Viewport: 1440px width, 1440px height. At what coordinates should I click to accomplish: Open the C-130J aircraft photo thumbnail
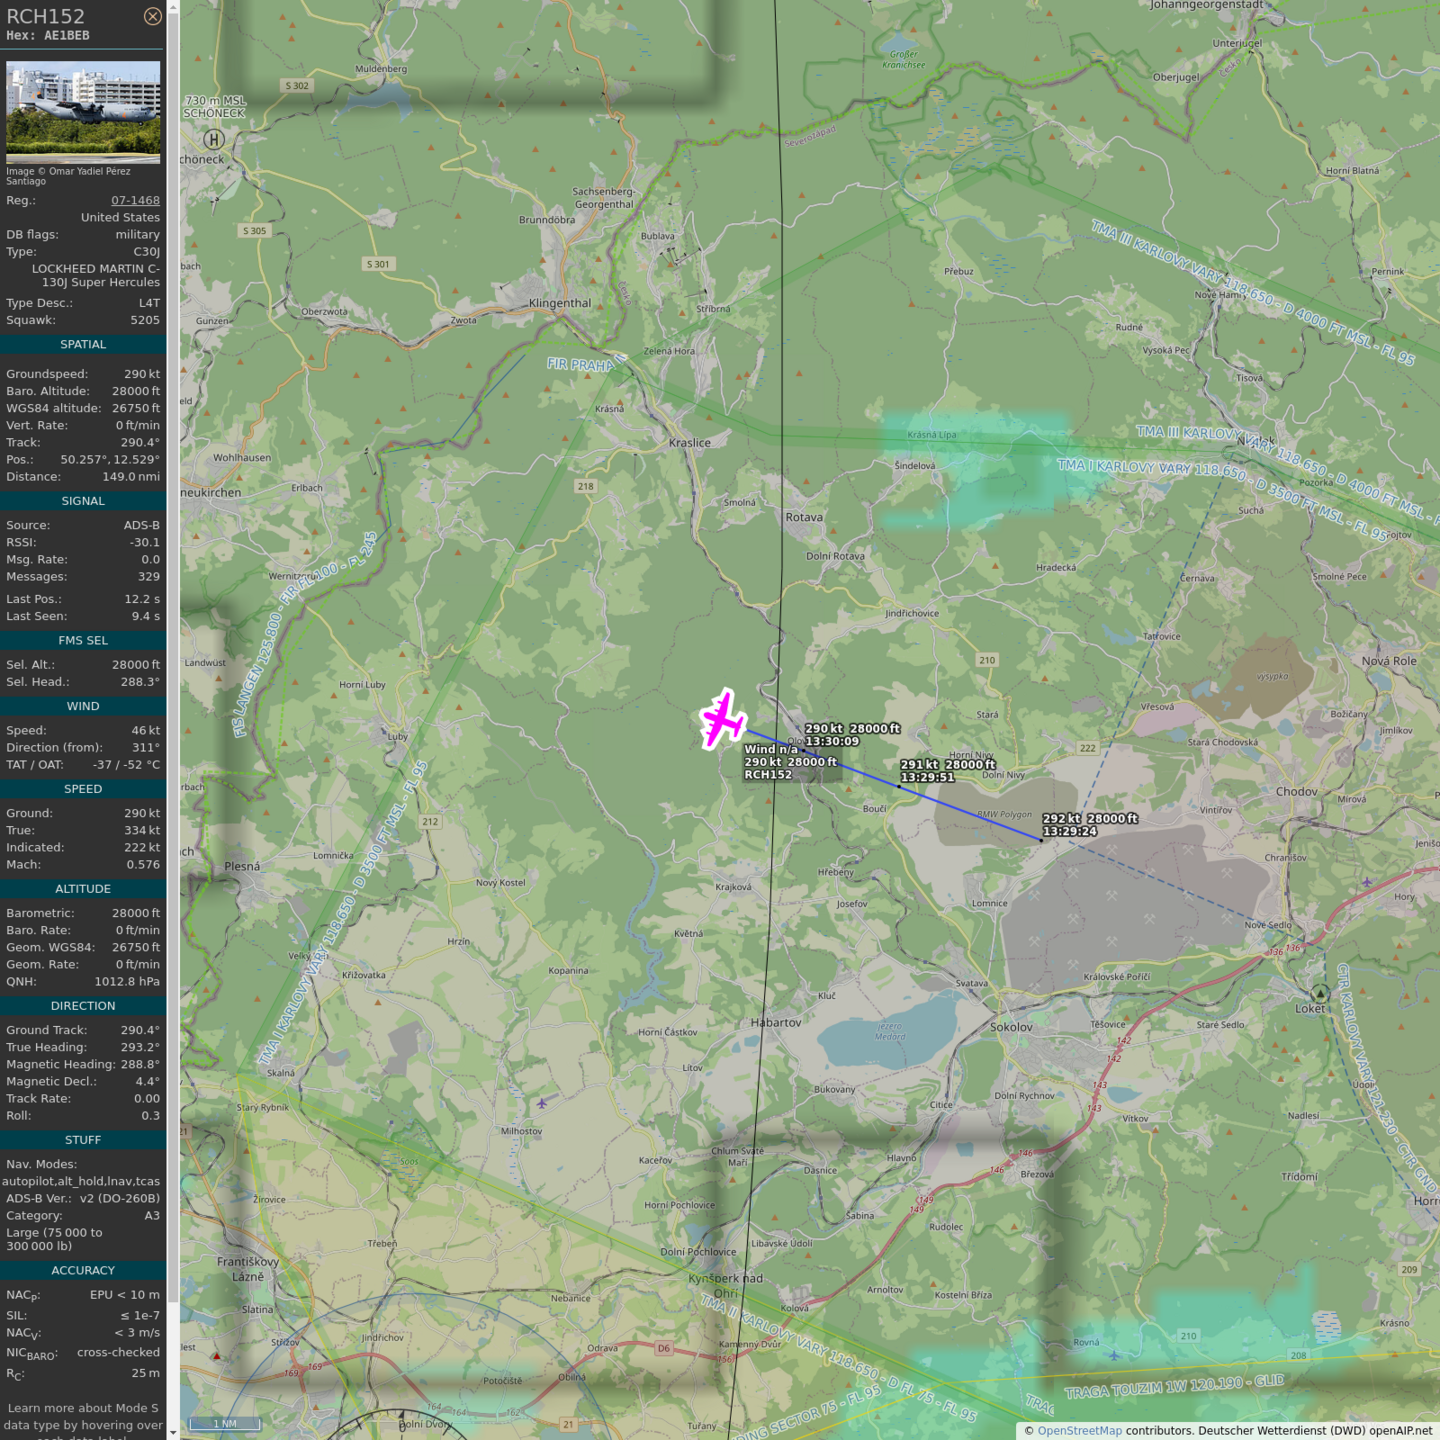coord(83,111)
